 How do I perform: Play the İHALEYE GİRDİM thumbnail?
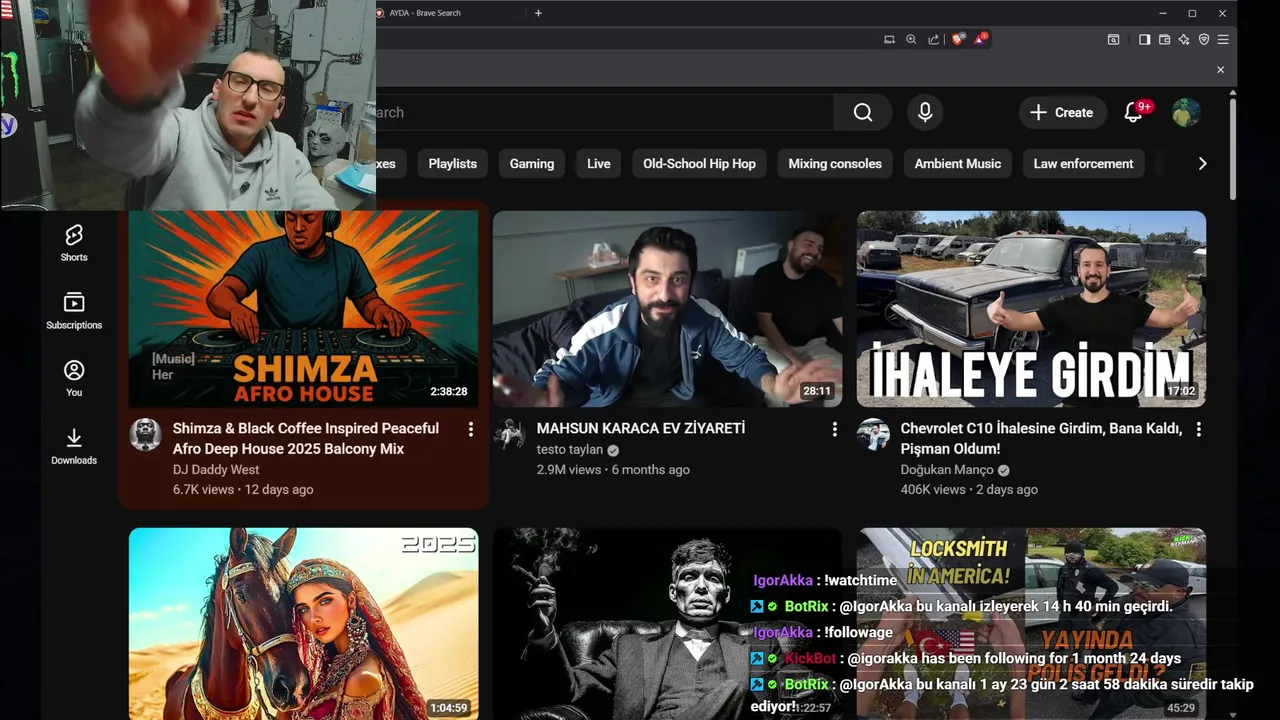[x=1032, y=309]
